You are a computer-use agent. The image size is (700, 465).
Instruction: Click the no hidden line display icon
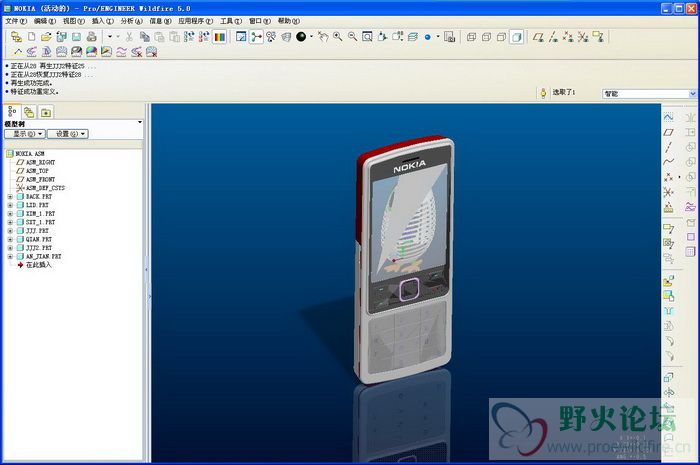tap(501, 37)
